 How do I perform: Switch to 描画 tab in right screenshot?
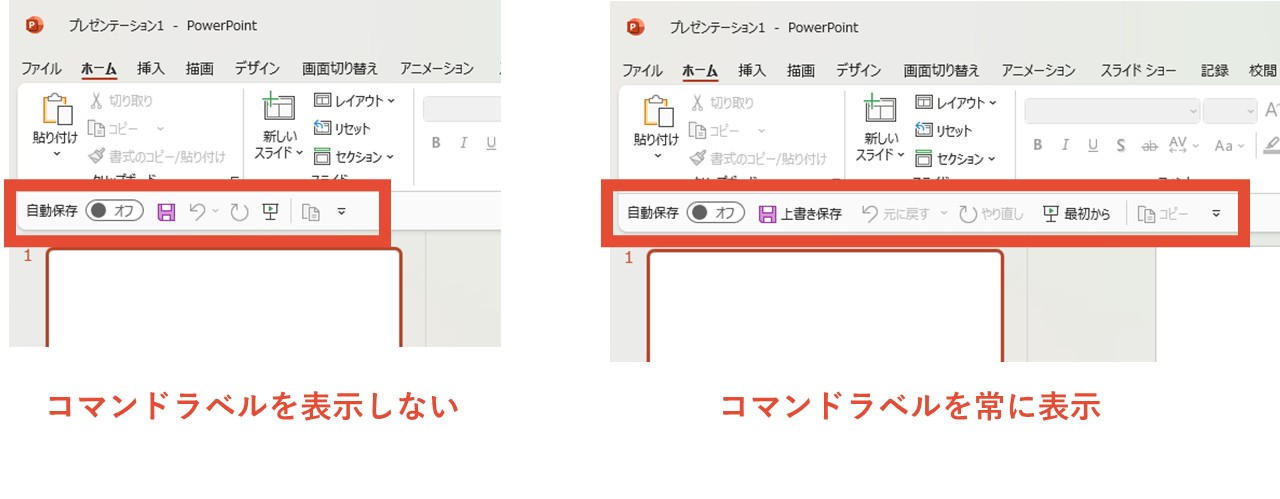pyautogui.click(x=801, y=71)
